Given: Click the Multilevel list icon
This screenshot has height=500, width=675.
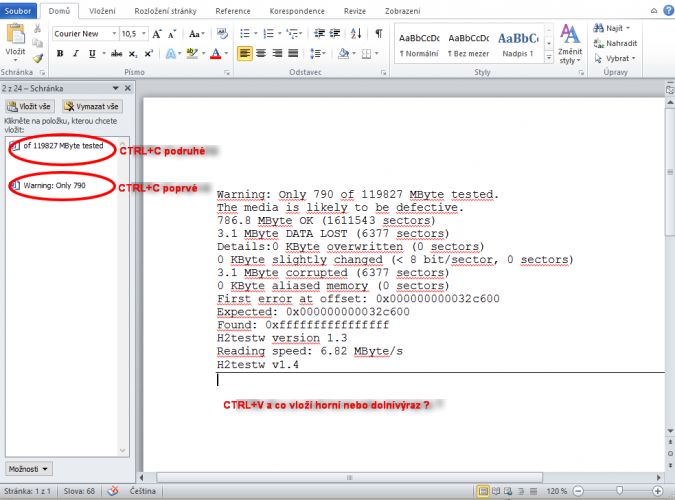Looking at the screenshot, I should 292,34.
